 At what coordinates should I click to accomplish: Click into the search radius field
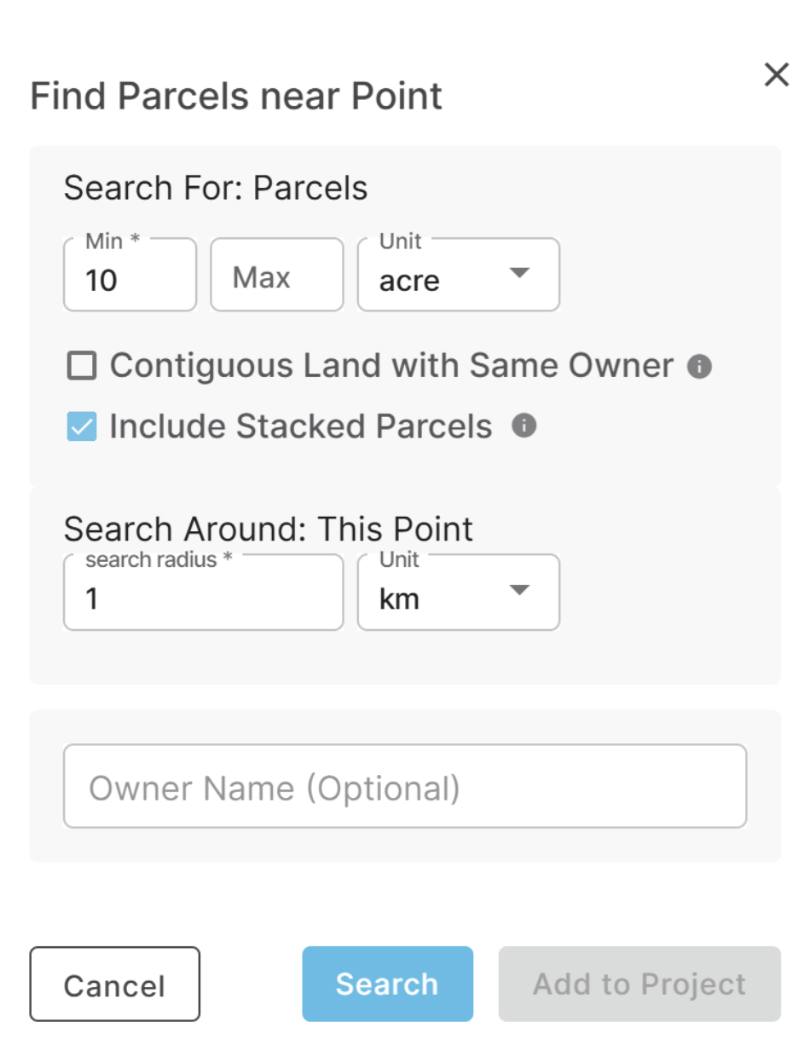[x=204, y=592]
